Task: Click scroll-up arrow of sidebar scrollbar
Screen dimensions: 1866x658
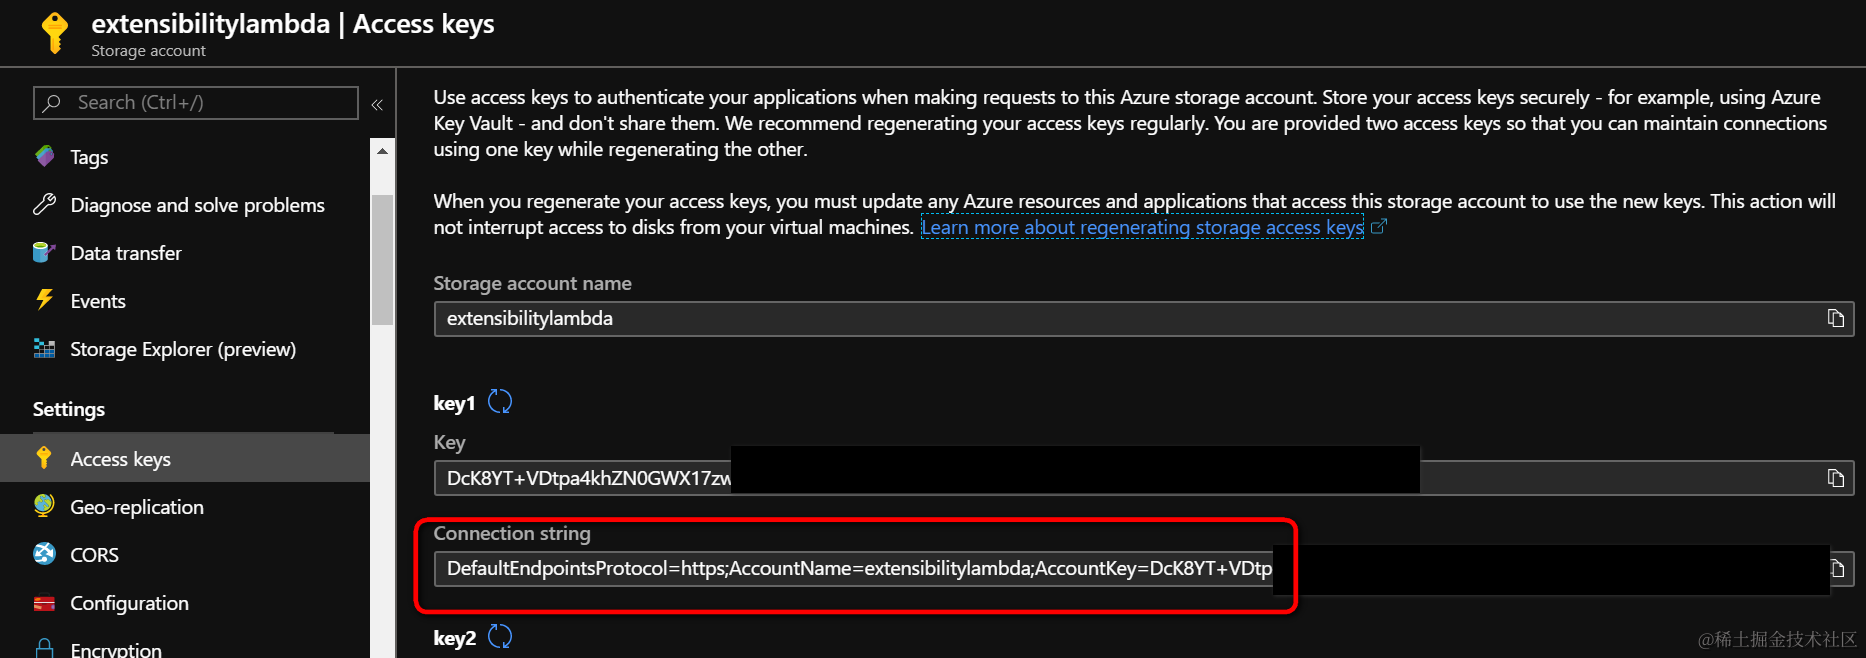Action: (x=382, y=151)
